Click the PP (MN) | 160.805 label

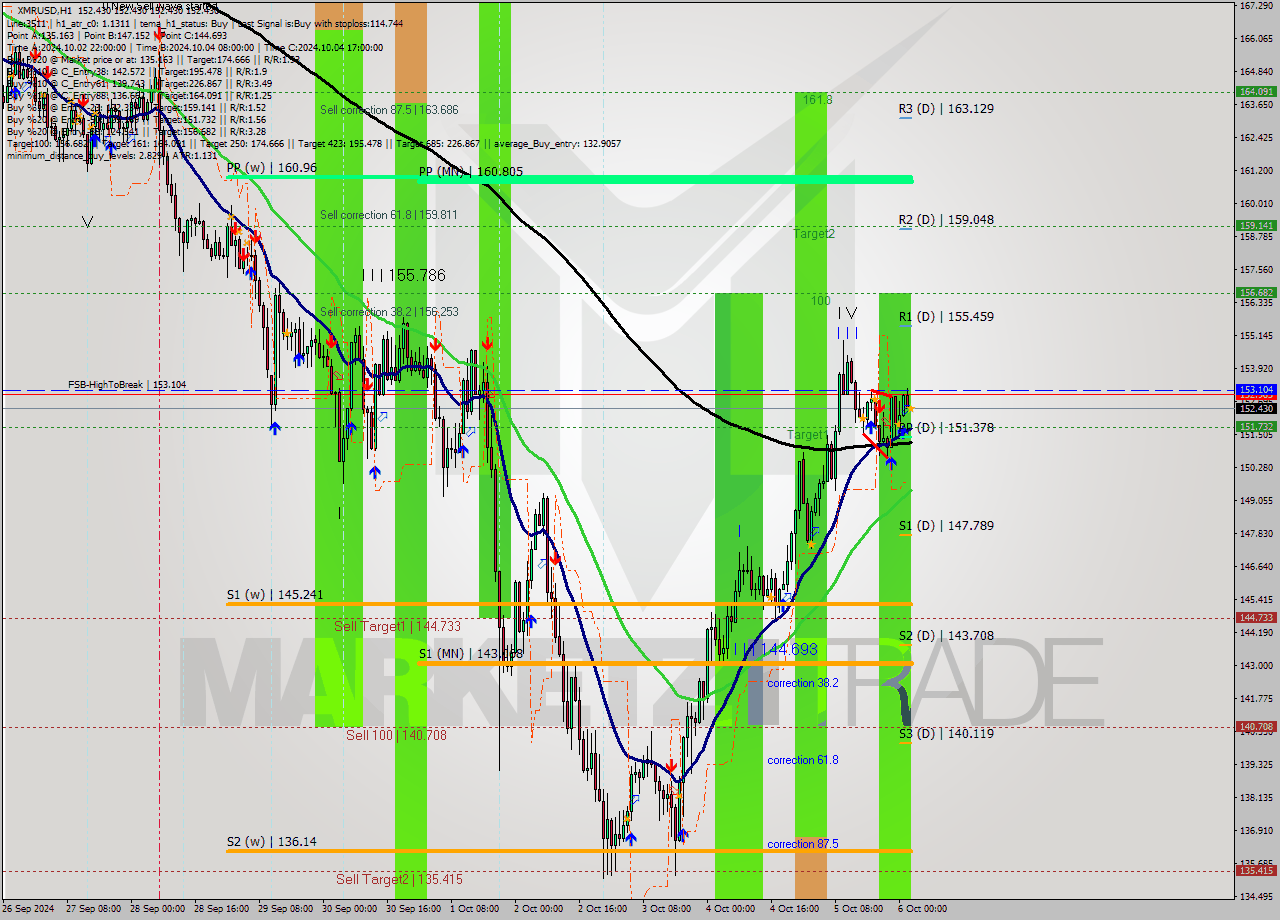click(470, 172)
